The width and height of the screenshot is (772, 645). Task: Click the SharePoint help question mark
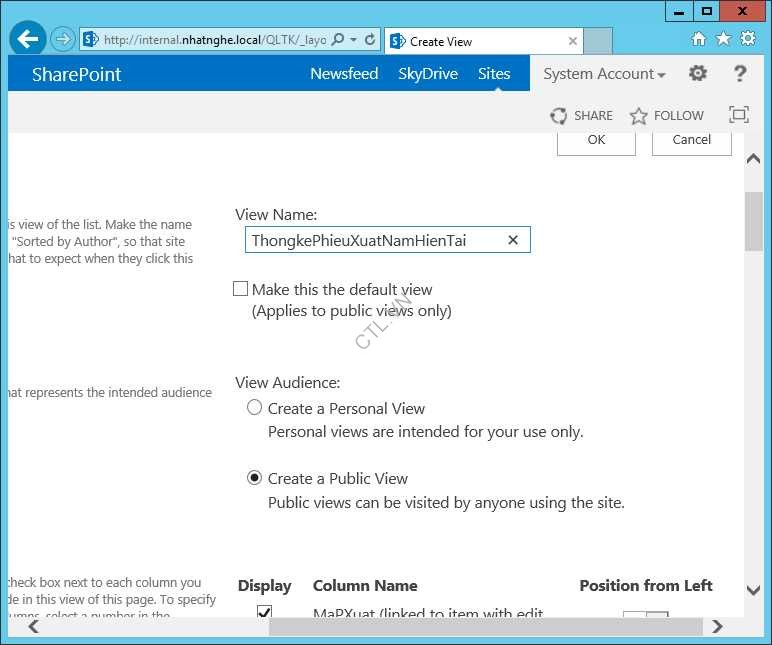pyautogui.click(x=740, y=74)
